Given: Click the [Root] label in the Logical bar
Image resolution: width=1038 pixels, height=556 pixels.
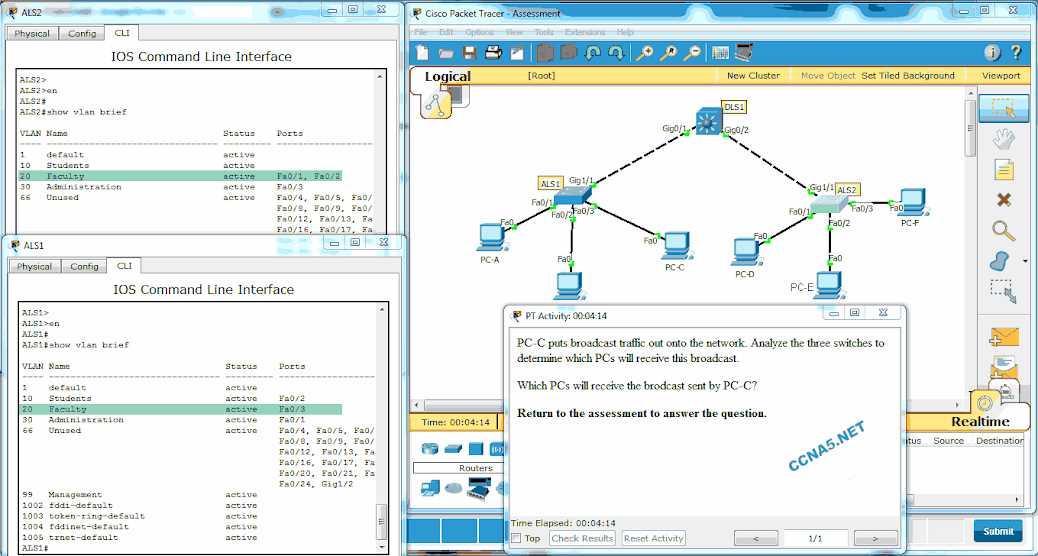Looking at the screenshot, I should [541, 75].
